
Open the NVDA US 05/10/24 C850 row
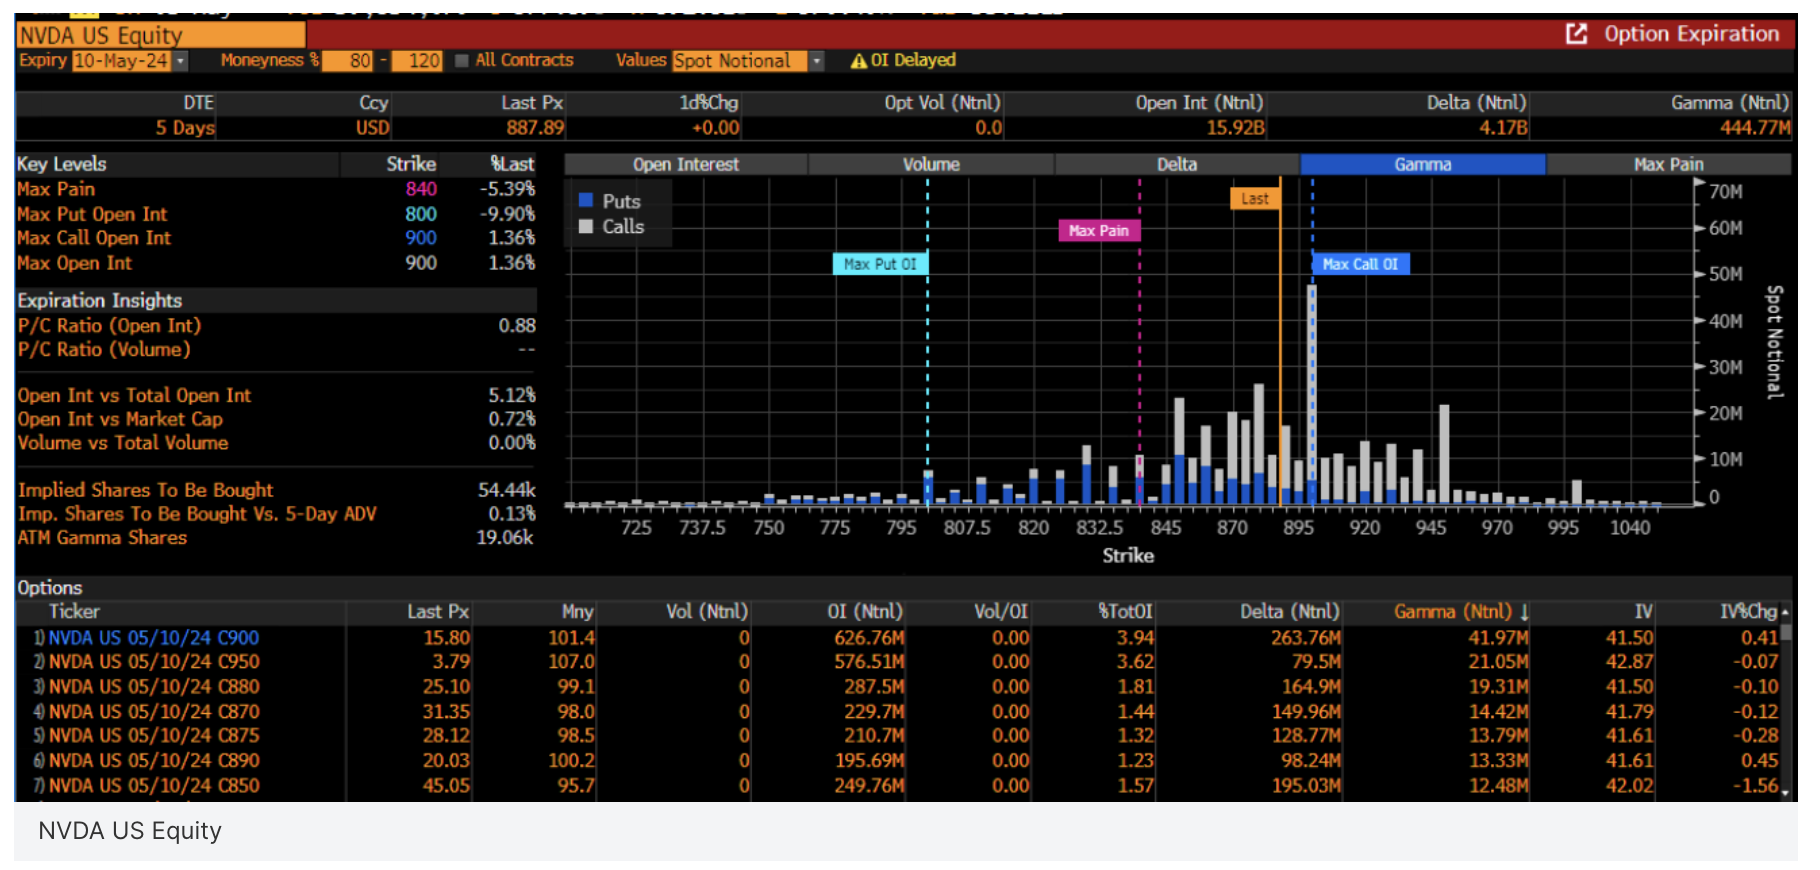point(900,786)
